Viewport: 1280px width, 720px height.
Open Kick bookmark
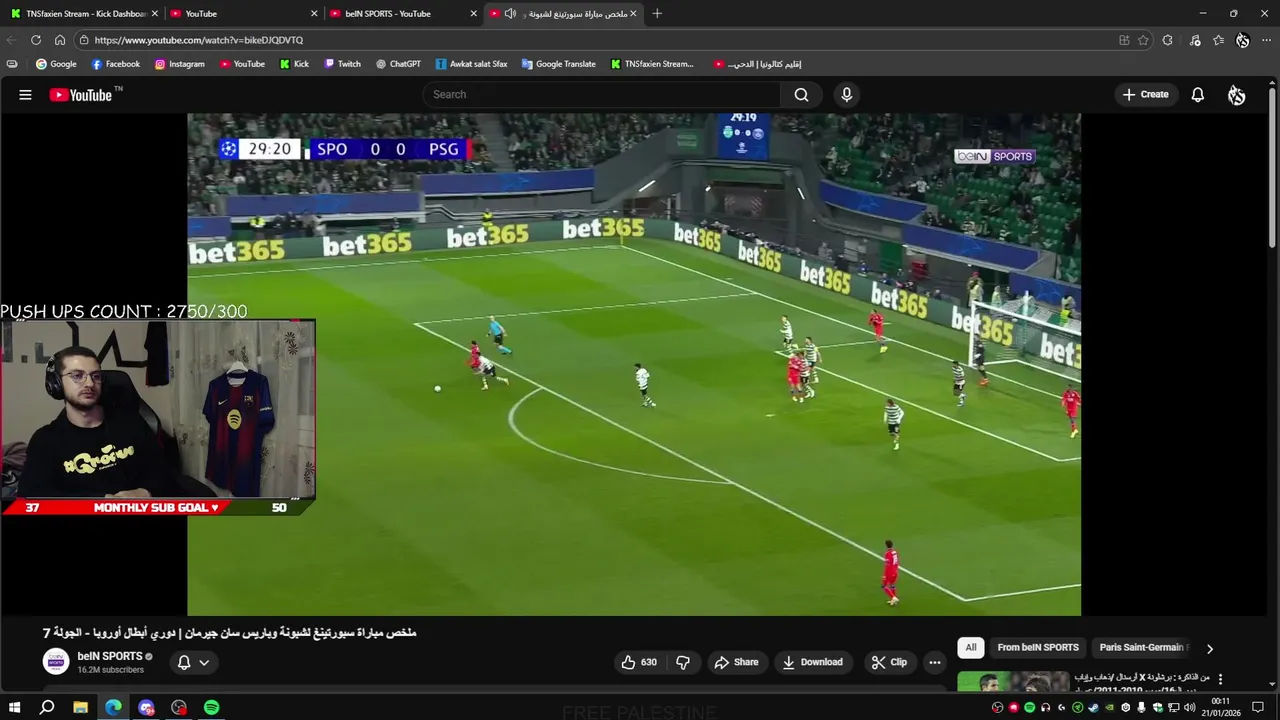click(x=294, y=64)
